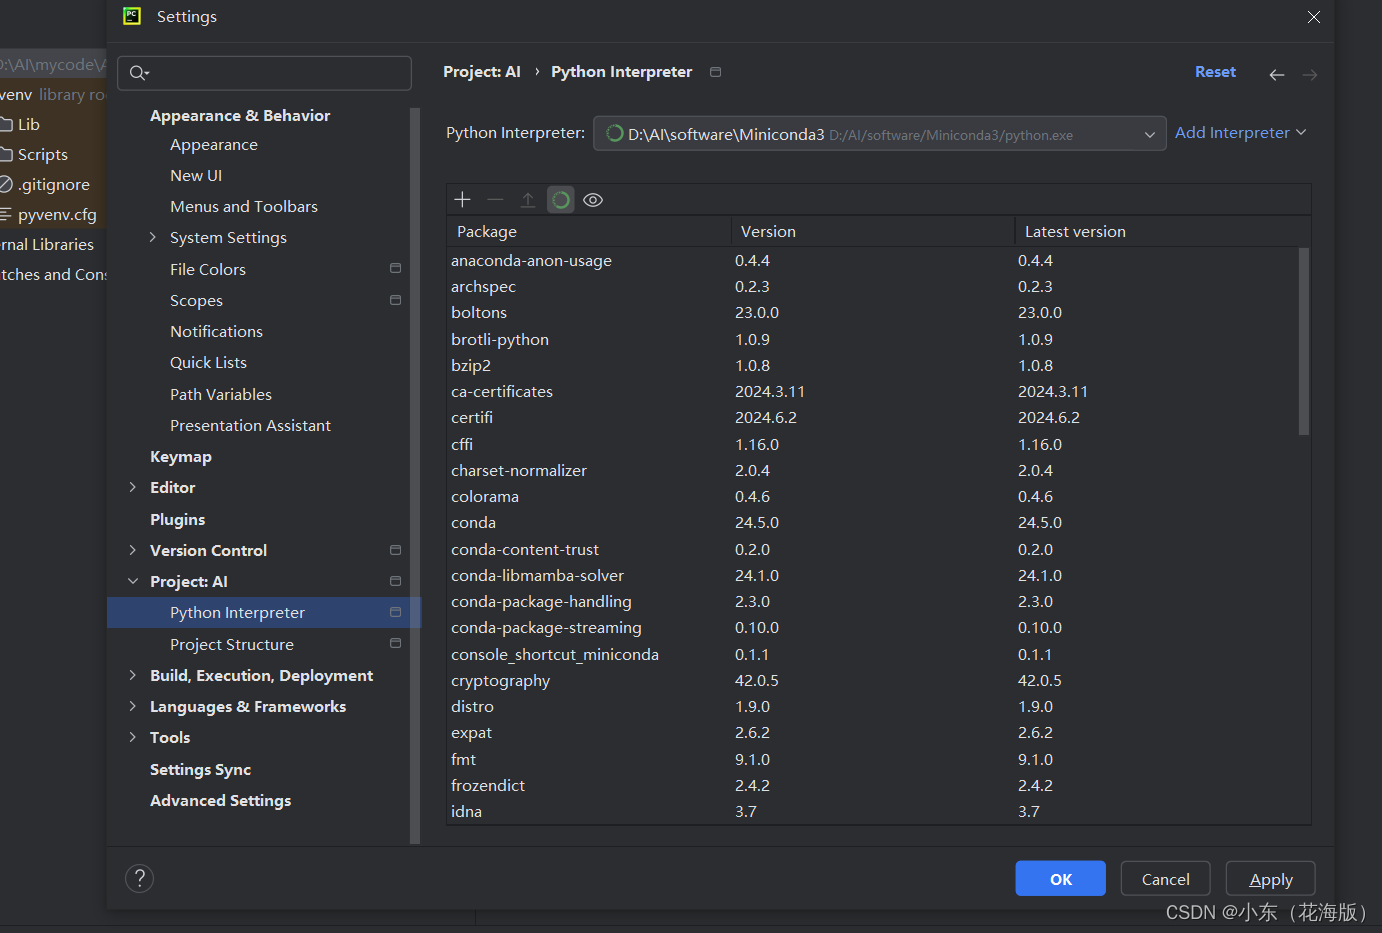
Task: Select New UI in settings tree
Action: tap(196, 176)
